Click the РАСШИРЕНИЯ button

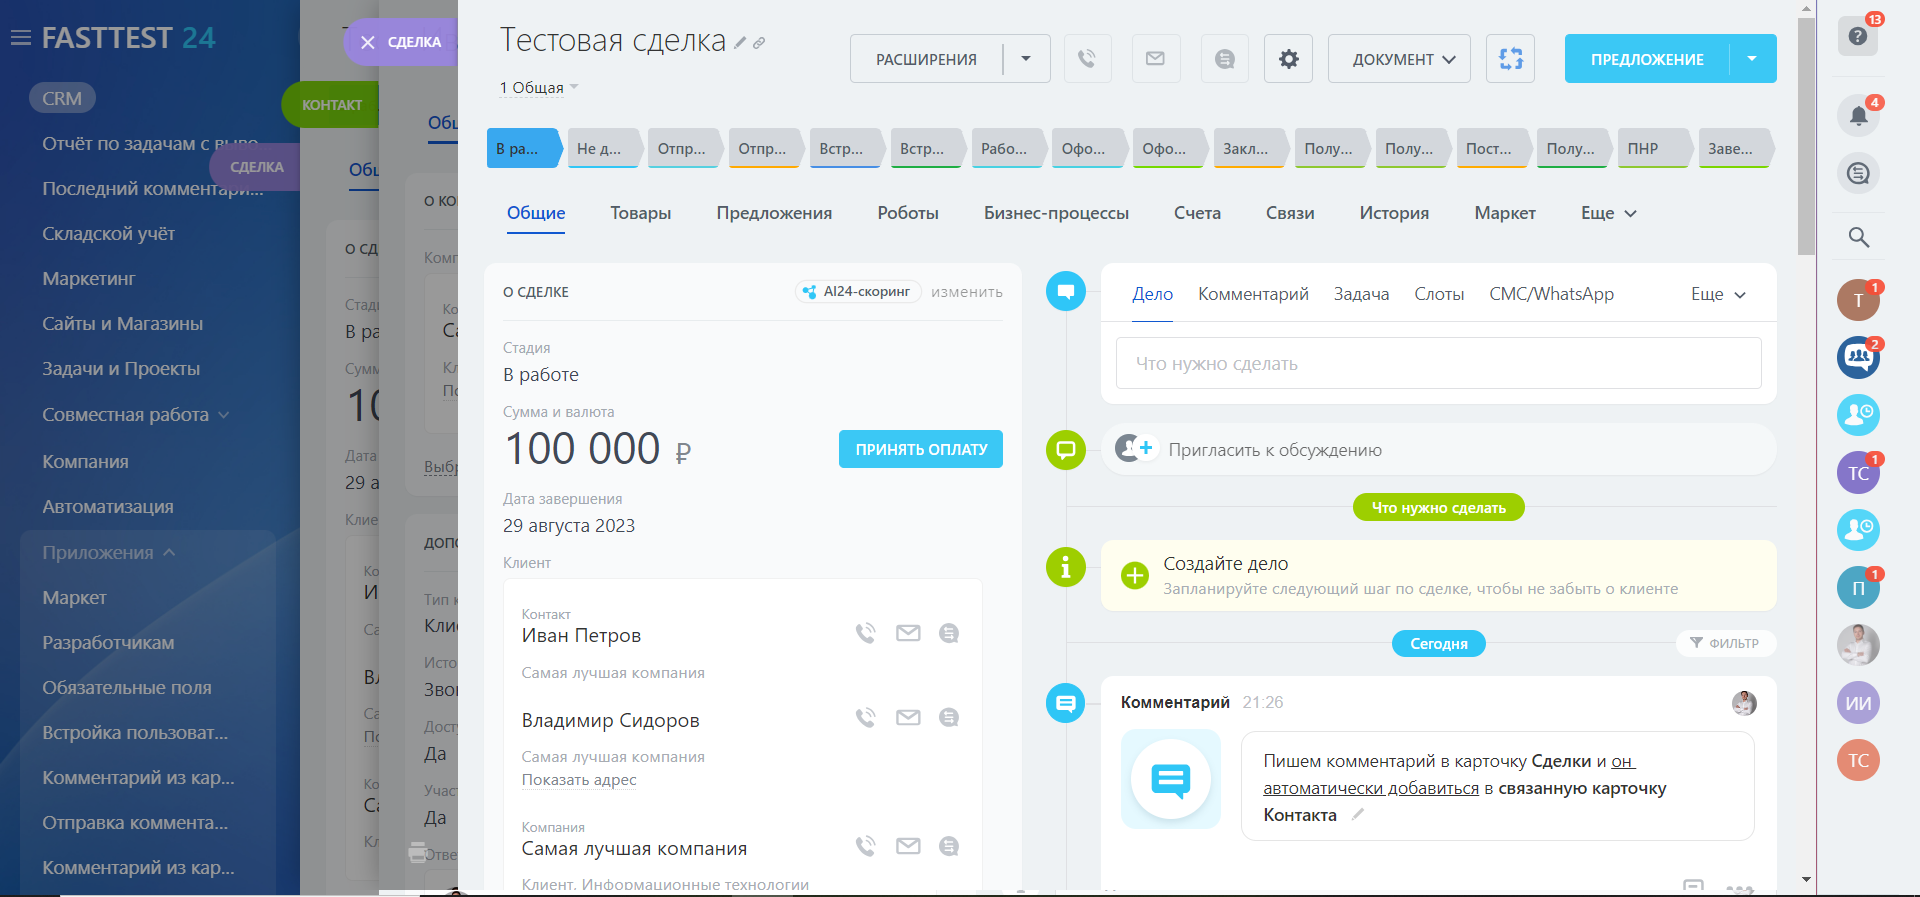pos(927,59)
